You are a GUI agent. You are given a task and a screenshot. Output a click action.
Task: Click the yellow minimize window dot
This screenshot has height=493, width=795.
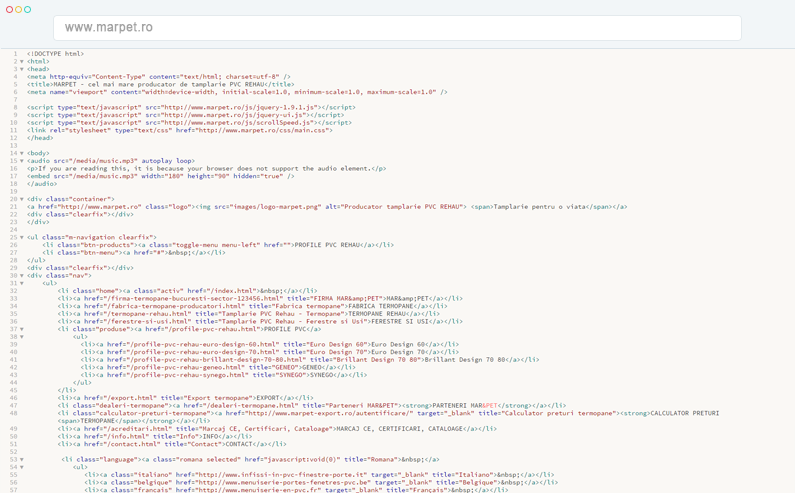pyautogui.click(x=18, y=10)
